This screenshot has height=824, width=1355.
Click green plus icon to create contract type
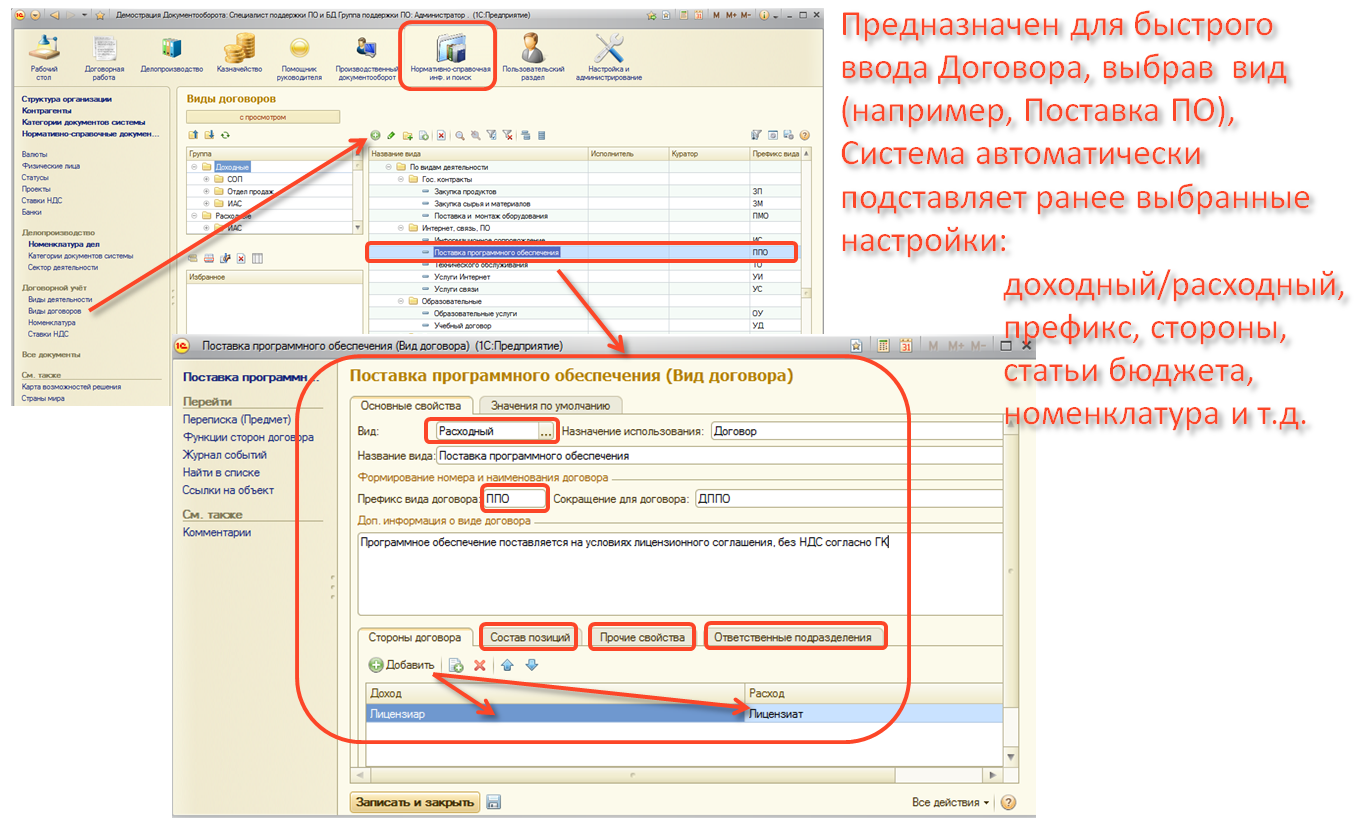click(376, 135)
